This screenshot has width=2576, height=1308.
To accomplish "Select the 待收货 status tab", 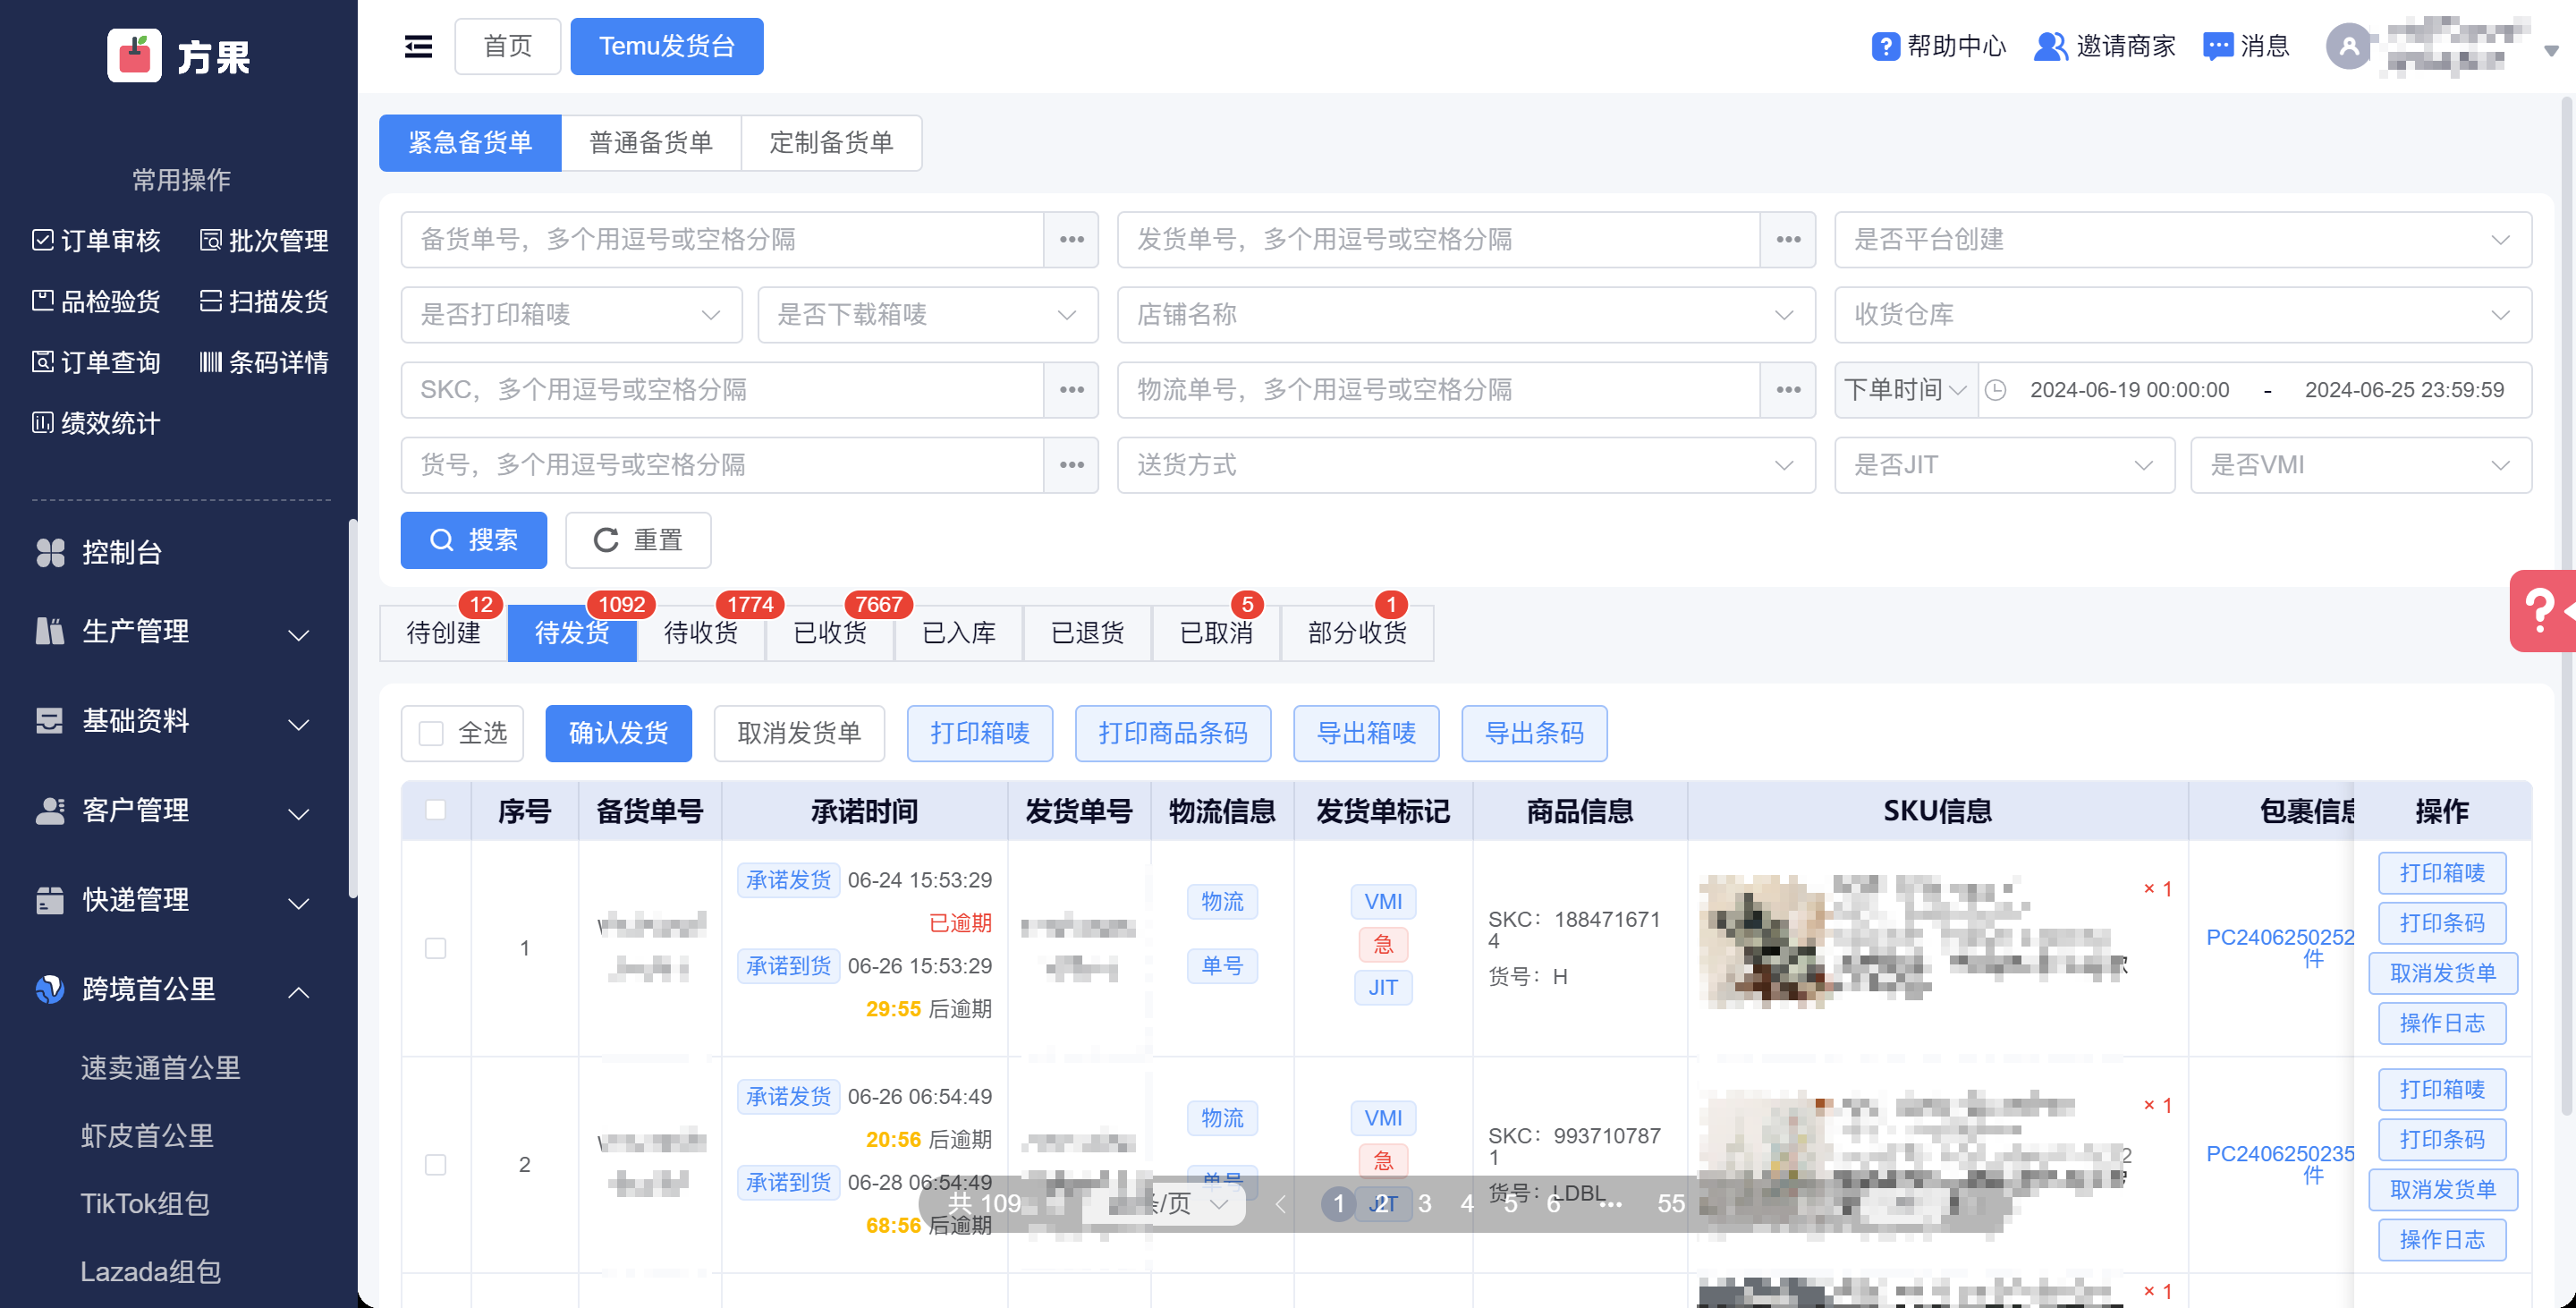I will tap(700, 632).
